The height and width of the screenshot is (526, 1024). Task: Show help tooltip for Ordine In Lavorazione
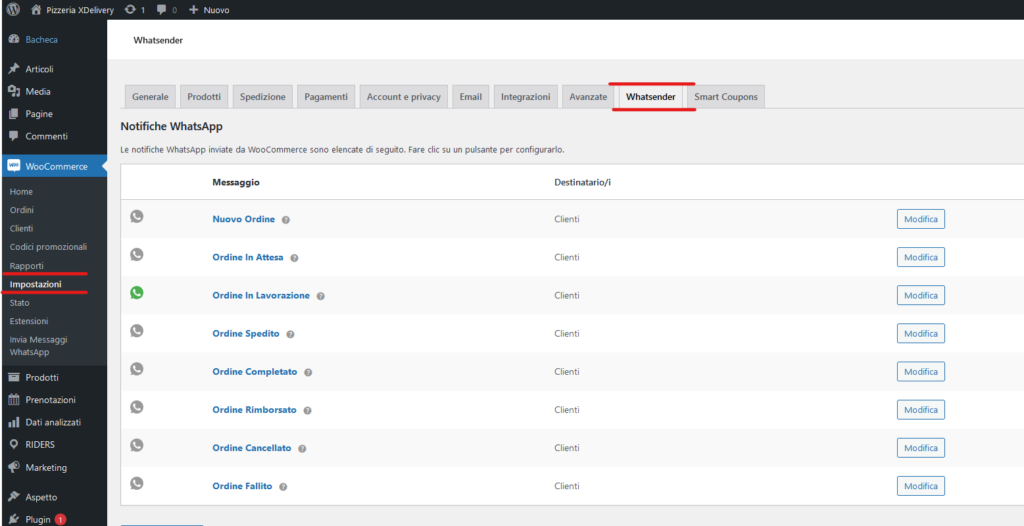pos(321,296)
